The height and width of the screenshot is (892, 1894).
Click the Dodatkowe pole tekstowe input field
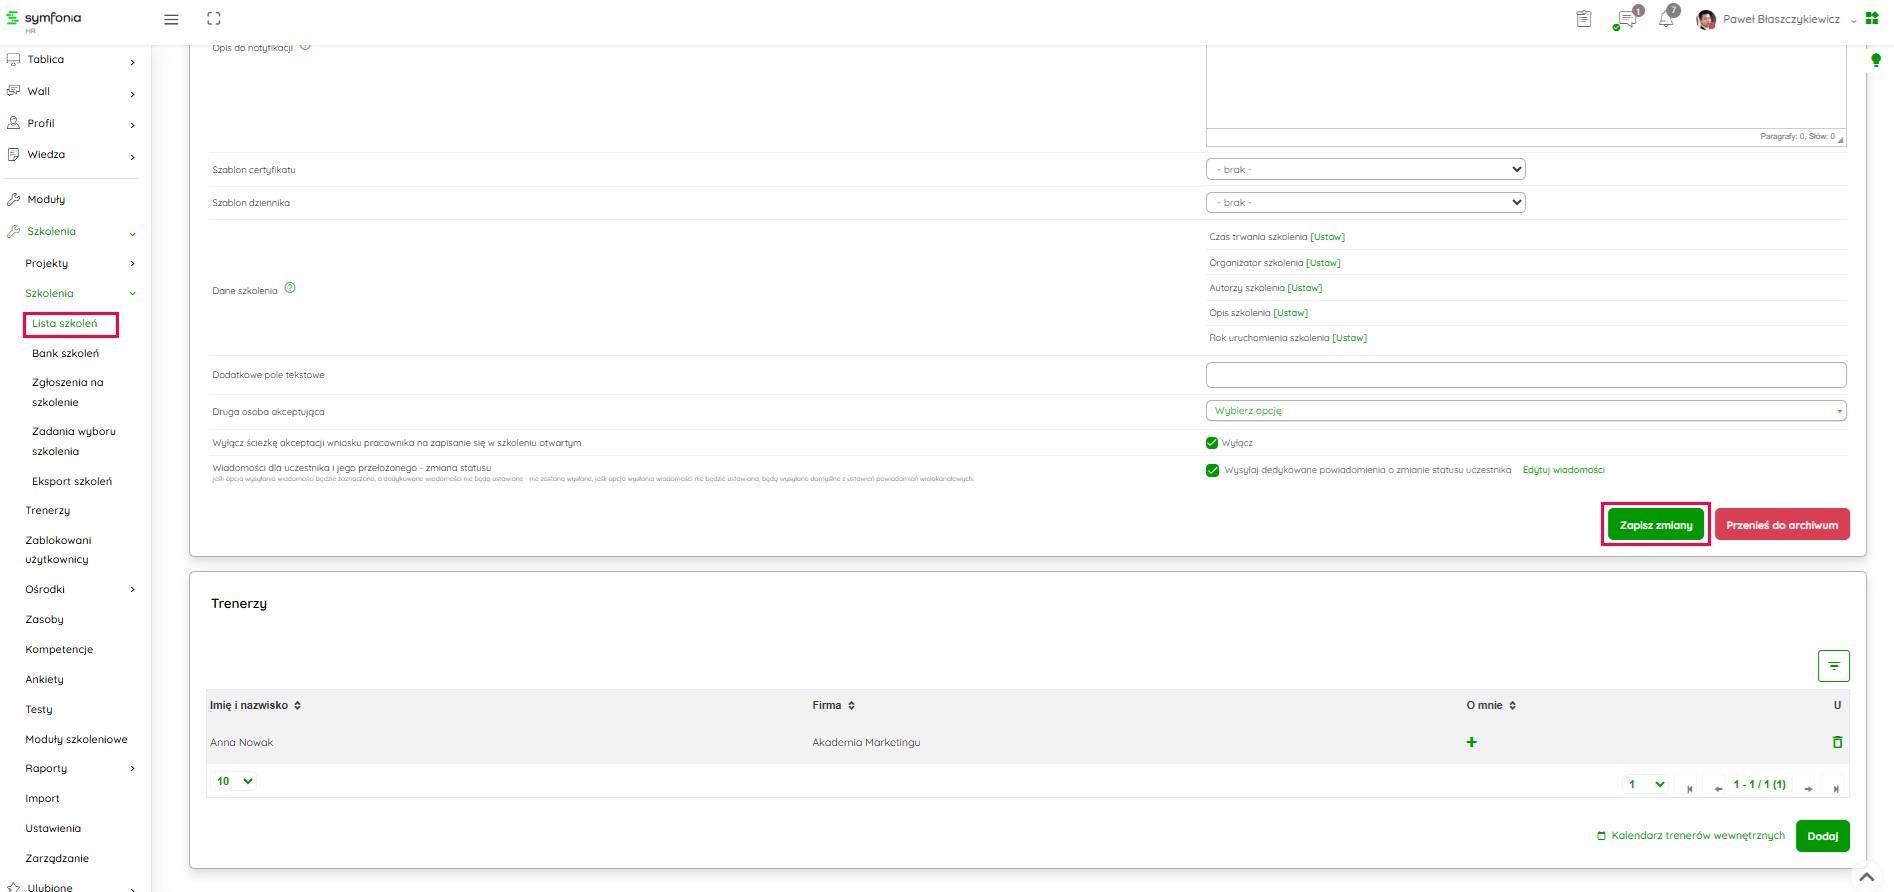pyautogui.click(x=1525, y=375)
